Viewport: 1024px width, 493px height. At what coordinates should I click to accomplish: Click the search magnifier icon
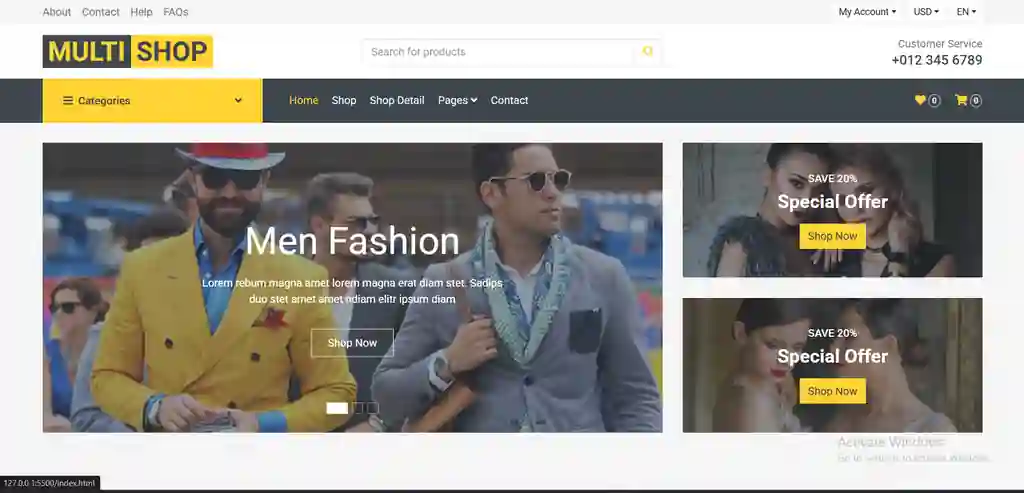[647, 51]
